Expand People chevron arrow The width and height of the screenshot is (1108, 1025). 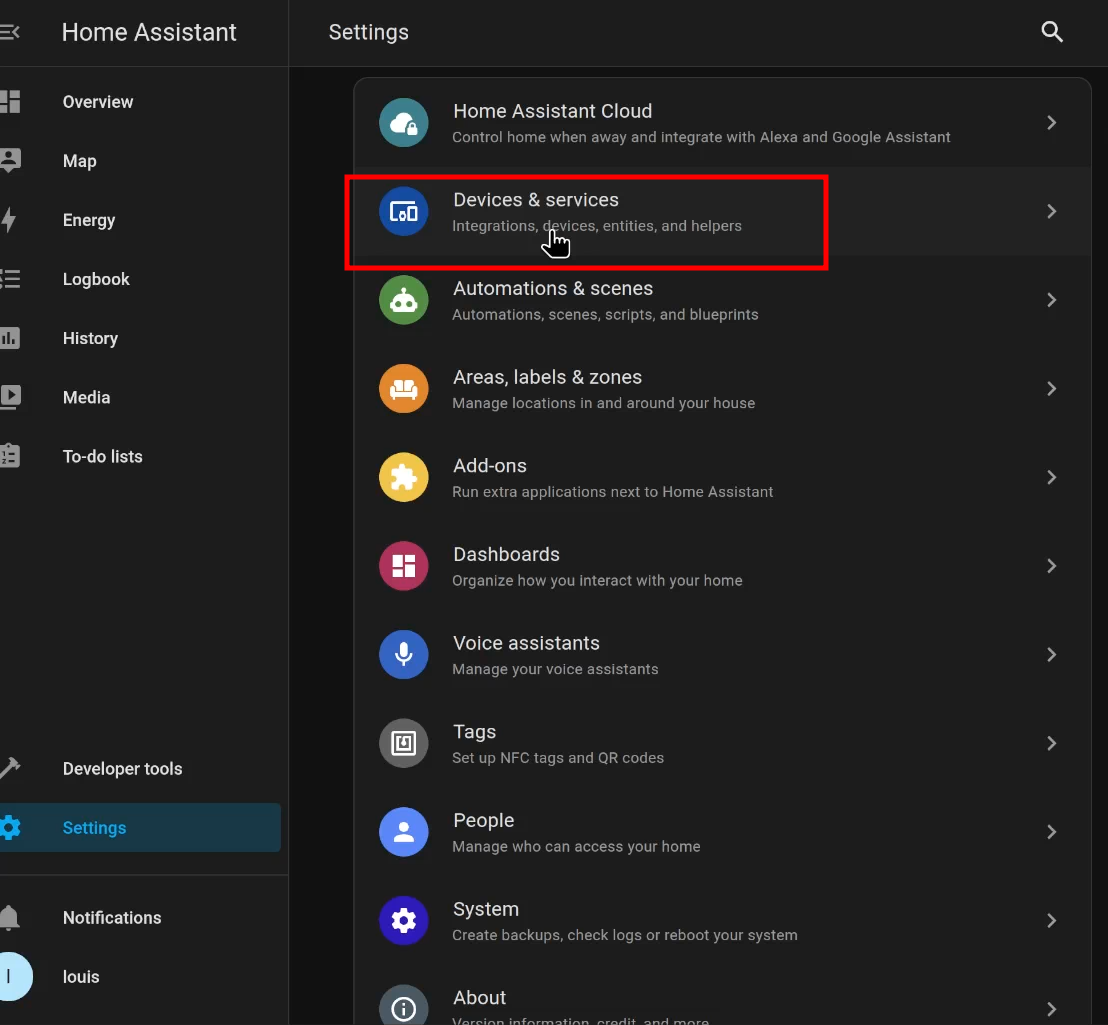click(1051, 832)
